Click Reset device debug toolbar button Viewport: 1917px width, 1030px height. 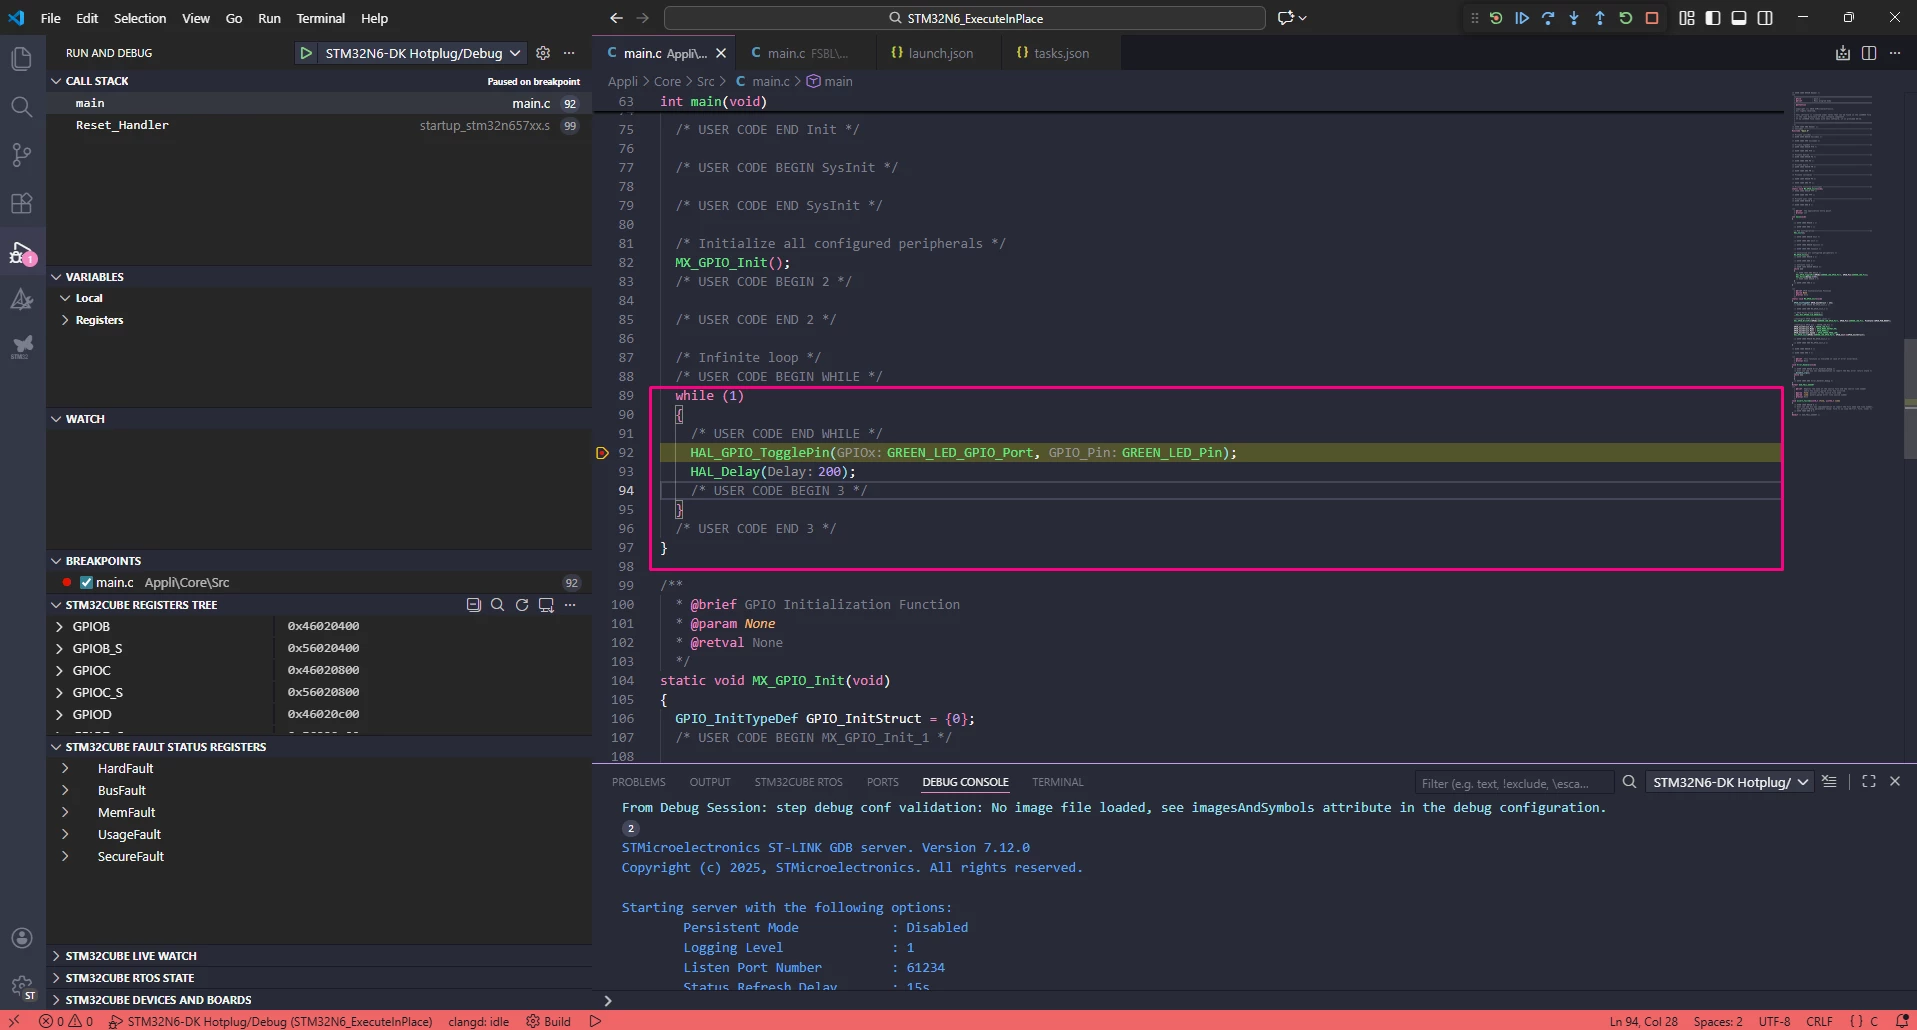pos(1496,18)
